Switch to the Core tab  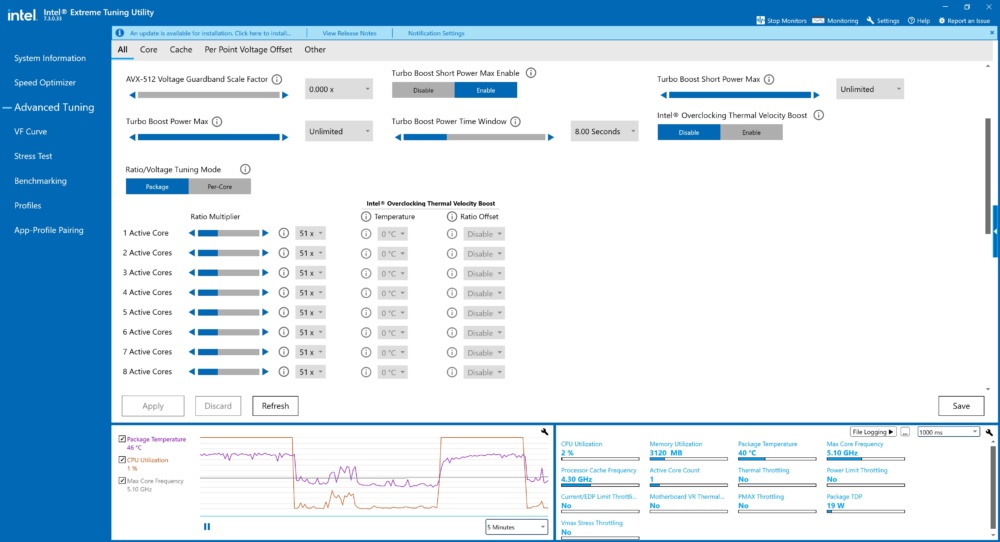click(149, 50)
